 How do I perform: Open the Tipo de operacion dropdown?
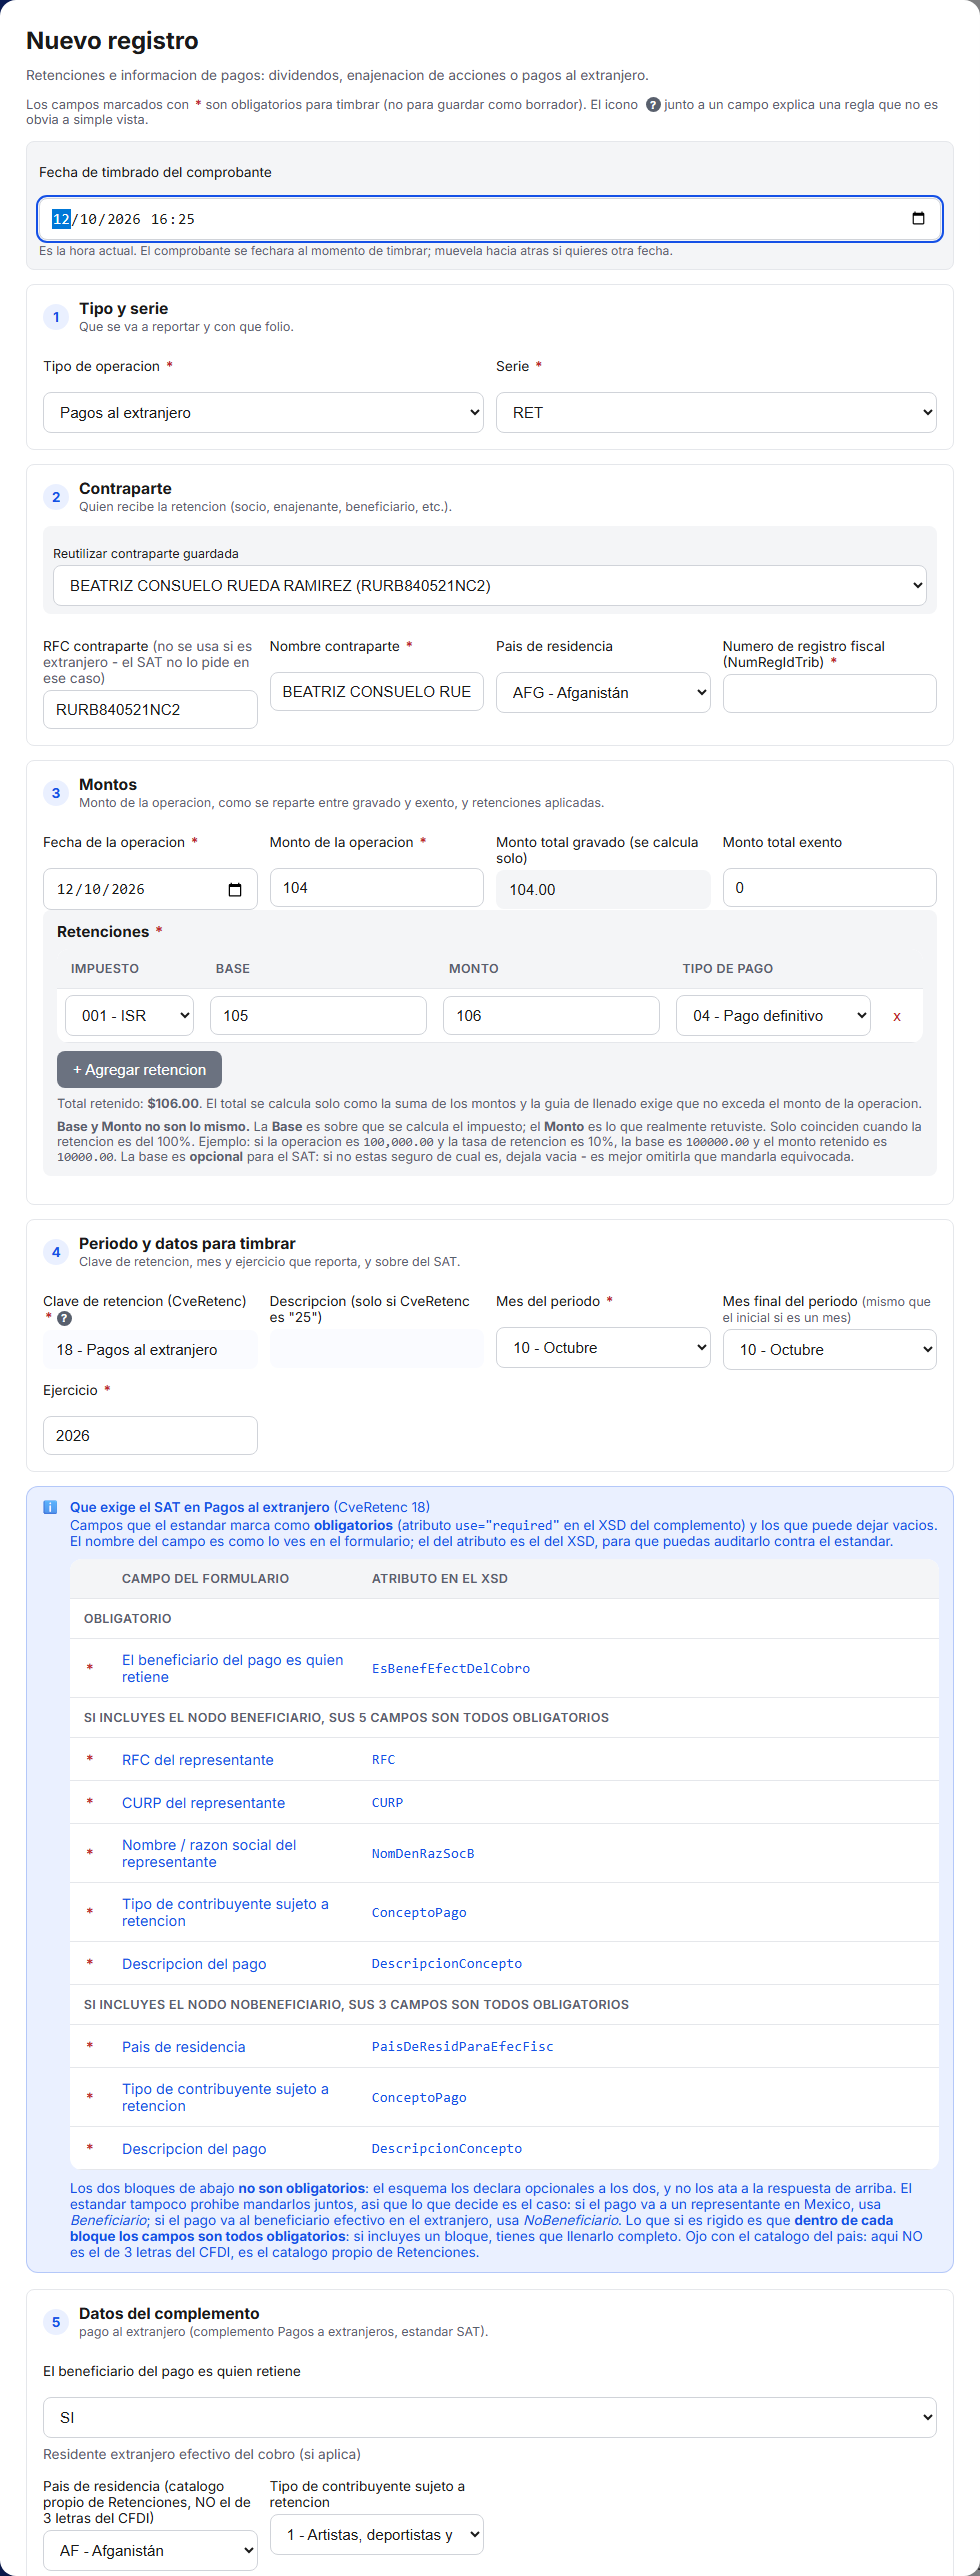[263, 412]
